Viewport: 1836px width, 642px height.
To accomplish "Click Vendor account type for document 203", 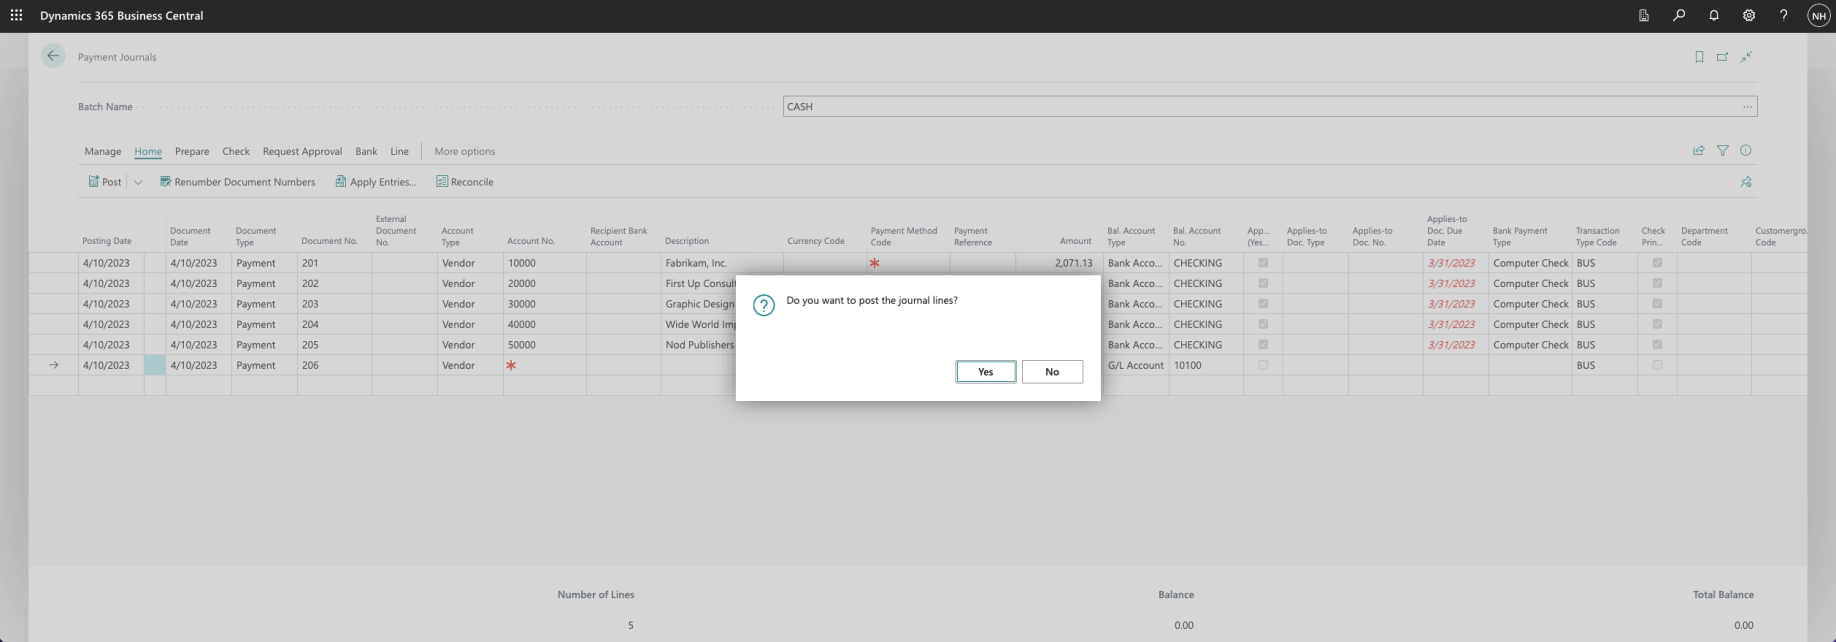I will coord(470,304).
